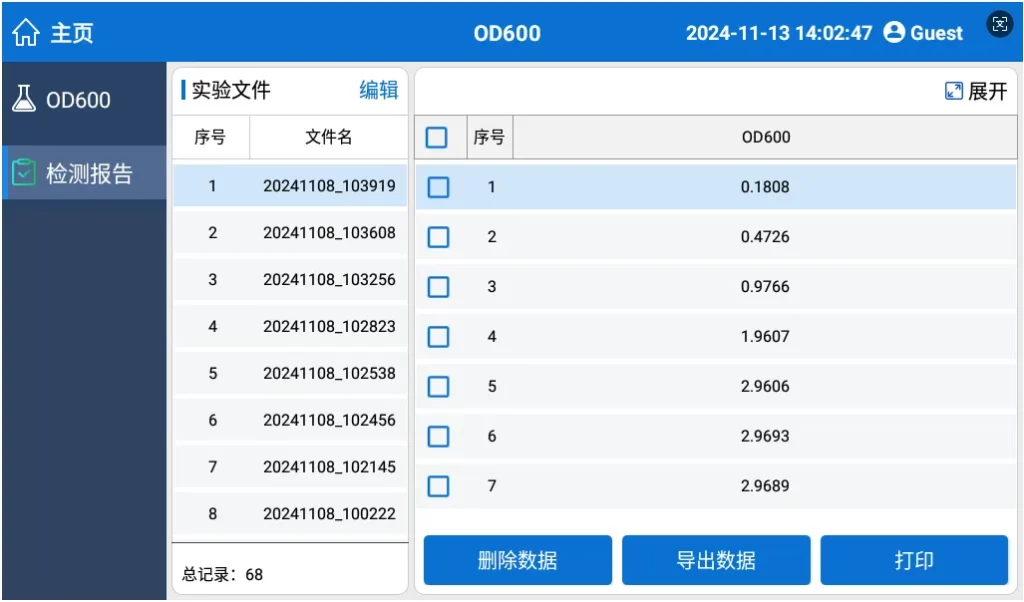Viewport: 1024px width, 602px height.
Task: Select file 20241108_102456
Action: [x=290, y=420]
